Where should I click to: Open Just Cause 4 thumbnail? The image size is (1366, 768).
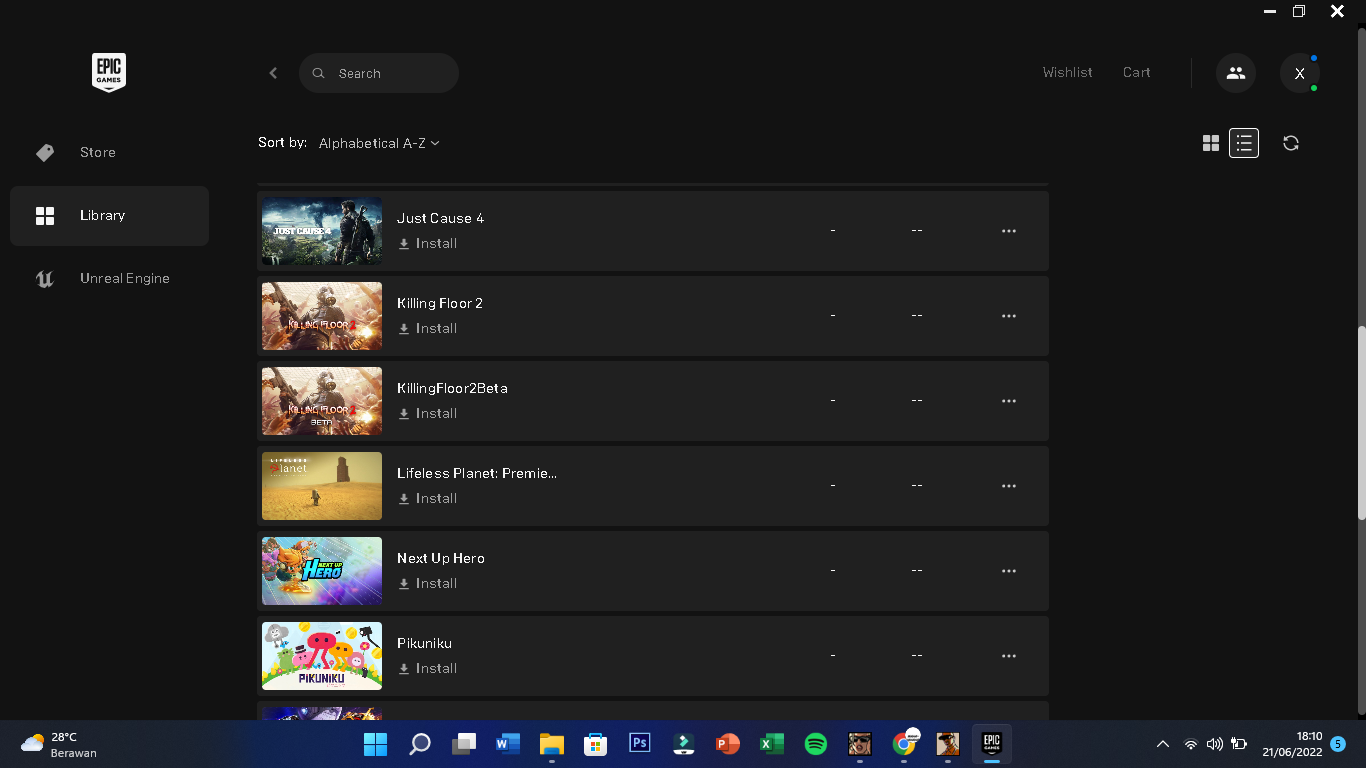click(322, 231)
